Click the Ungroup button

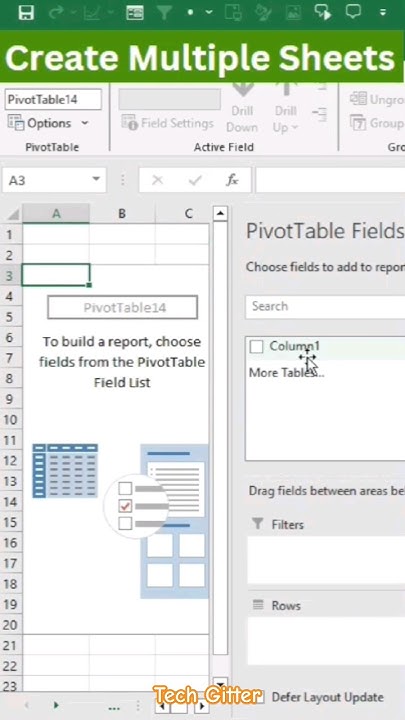coord(377,99)
